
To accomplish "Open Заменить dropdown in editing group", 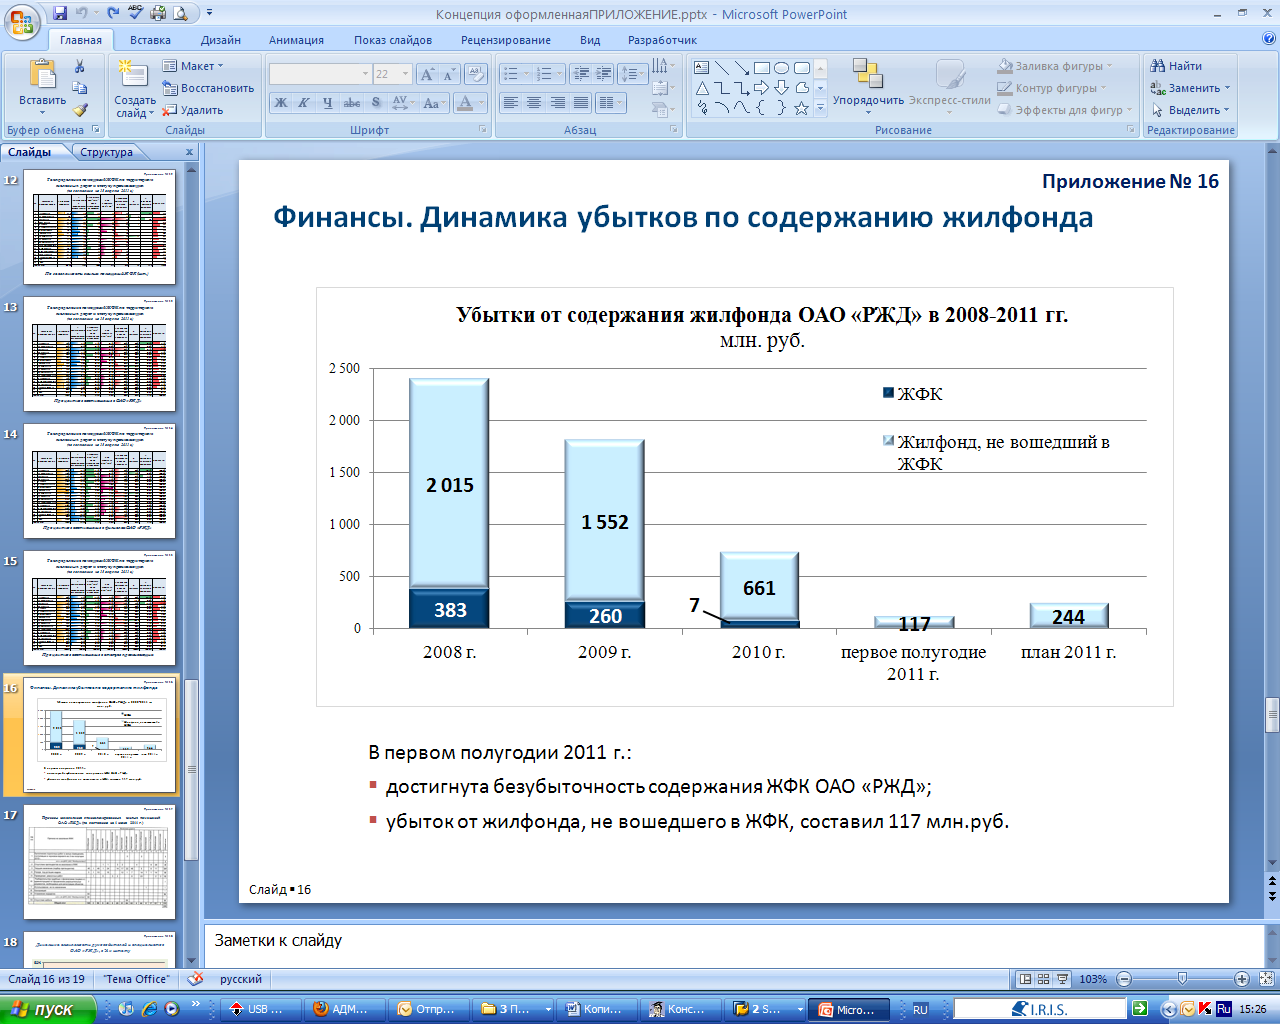I will 1190,88.
